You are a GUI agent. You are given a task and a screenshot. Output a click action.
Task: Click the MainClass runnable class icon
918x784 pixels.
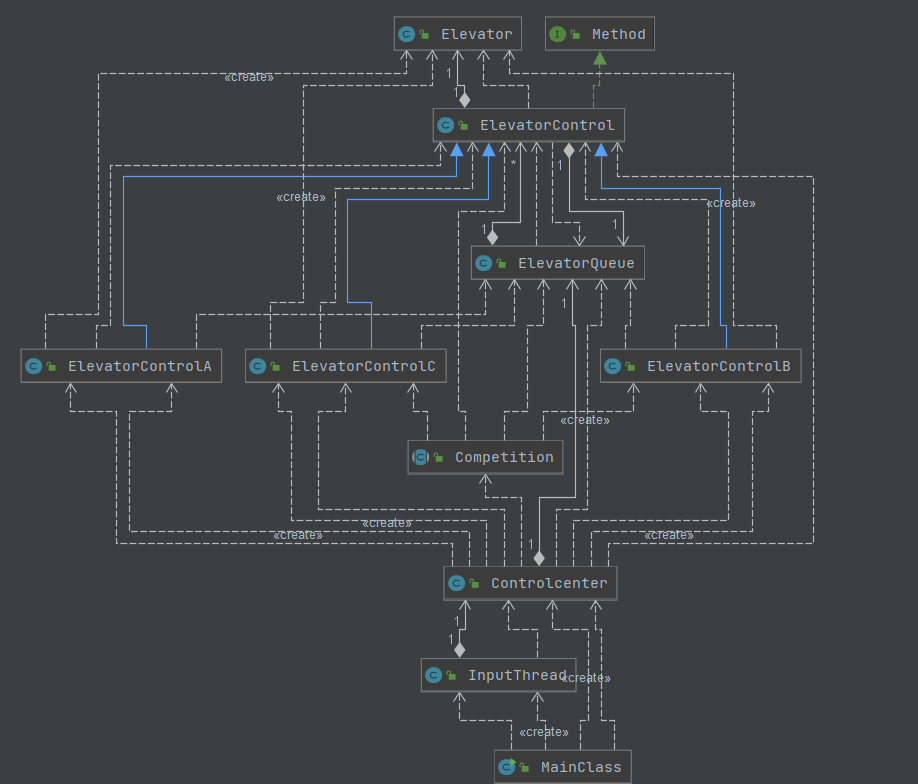[507, 766]
